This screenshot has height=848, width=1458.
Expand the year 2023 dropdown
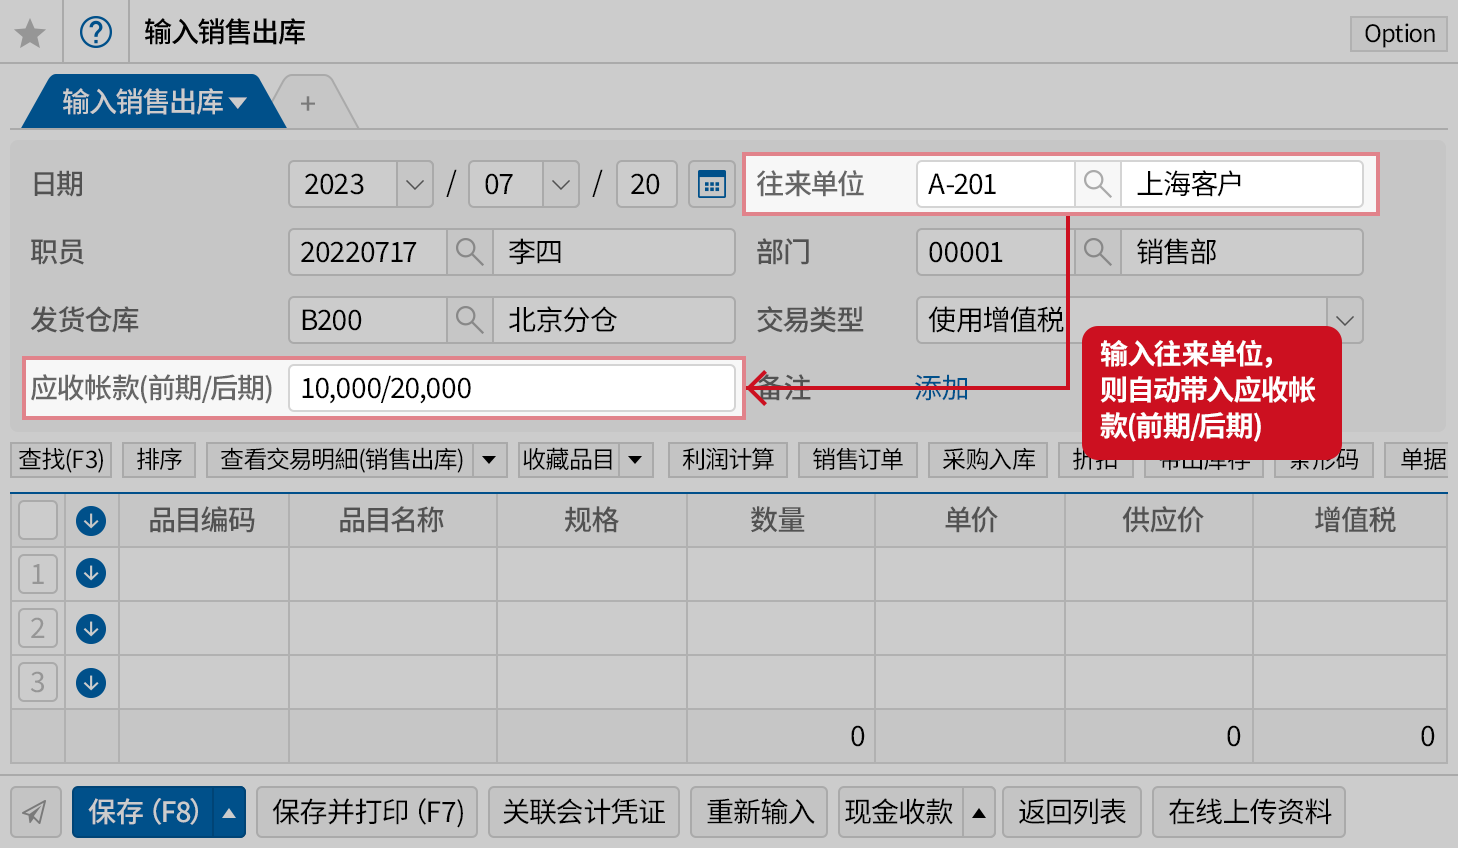coord(414,185)
